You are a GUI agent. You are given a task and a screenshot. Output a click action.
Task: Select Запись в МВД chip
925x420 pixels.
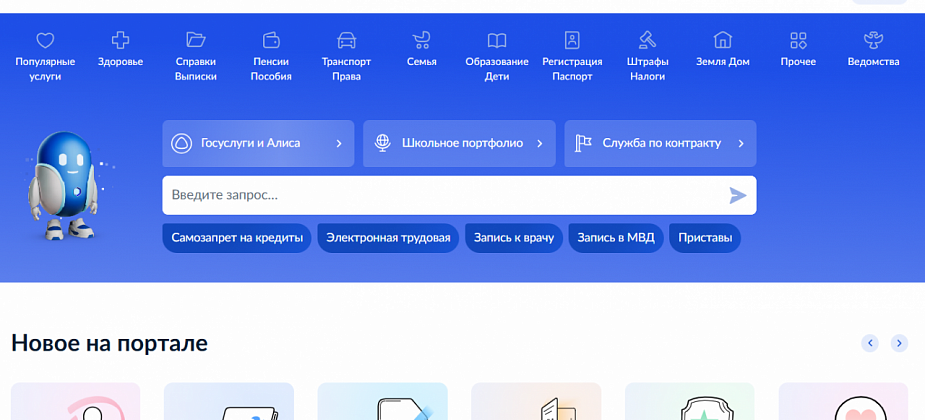(616, 238)
